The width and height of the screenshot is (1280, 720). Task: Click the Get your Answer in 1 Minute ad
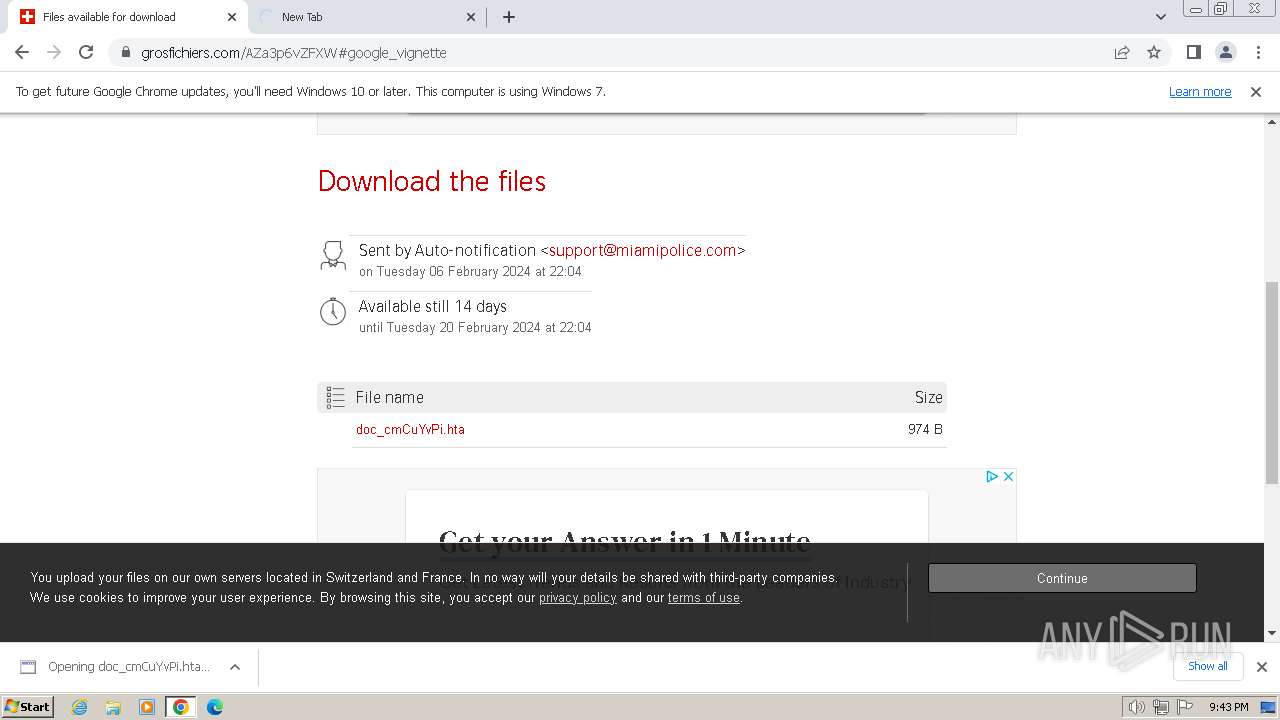tap(625, 542)
